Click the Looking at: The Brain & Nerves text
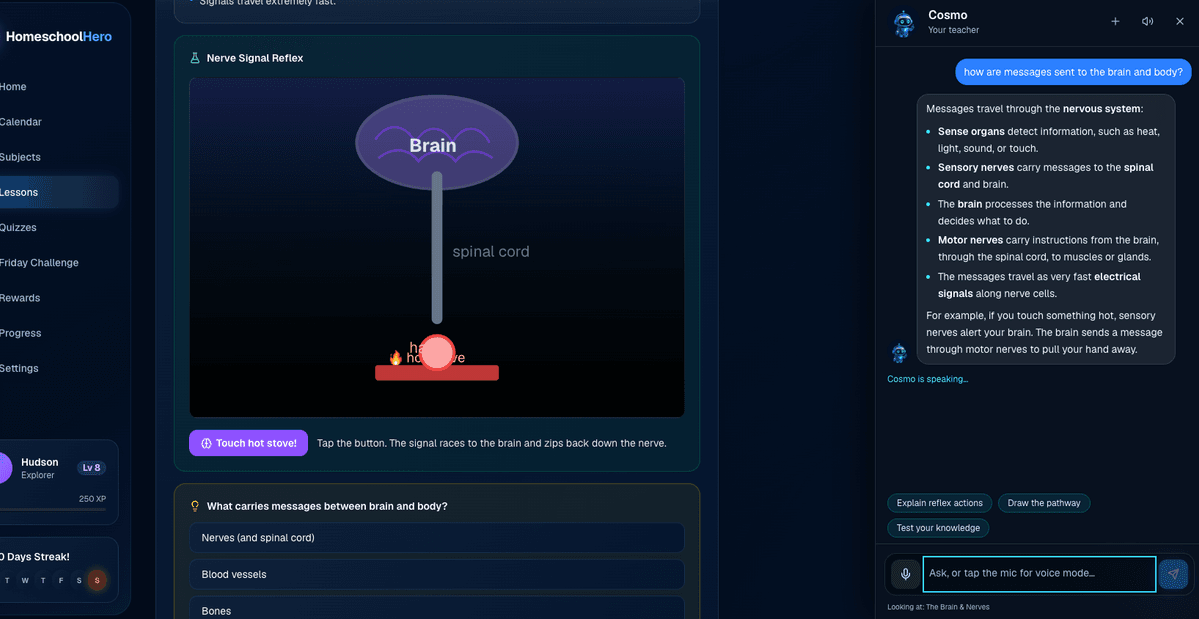Screen dimensions: 1199x619 [x=938, y=607]
